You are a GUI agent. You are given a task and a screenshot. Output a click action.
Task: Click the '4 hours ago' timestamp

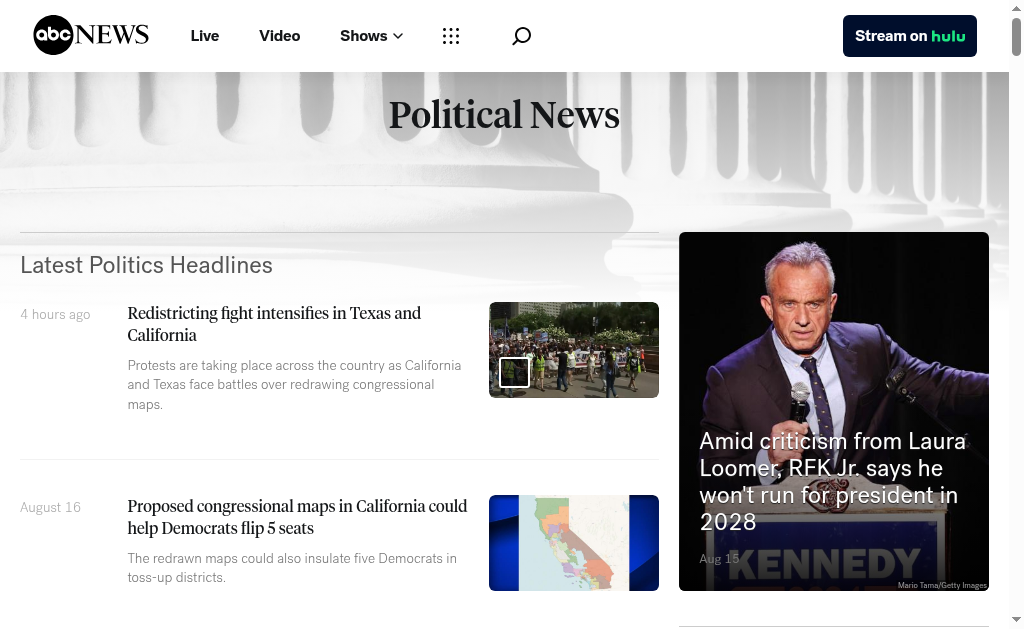coord(55,314)
